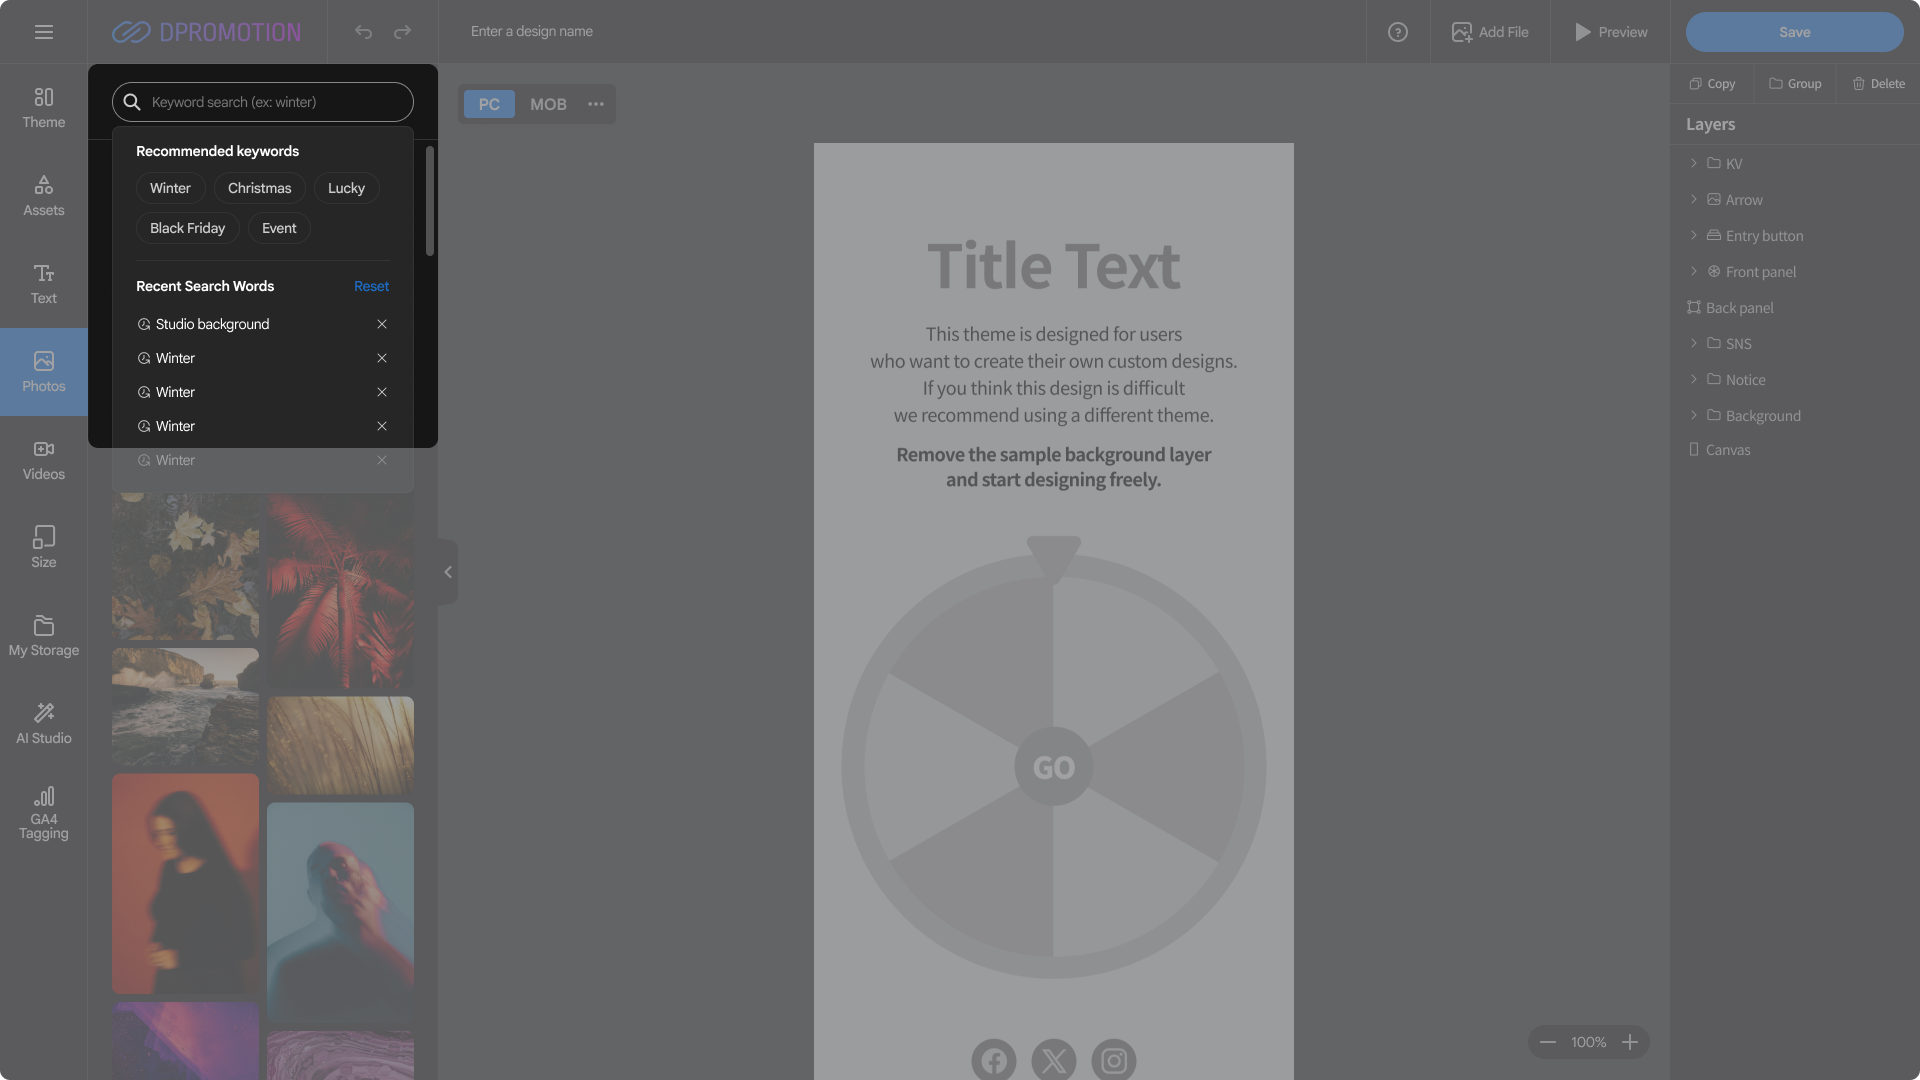Open the Videos sidebar panel
The image size is (1920, 1080).
[44, 460]
